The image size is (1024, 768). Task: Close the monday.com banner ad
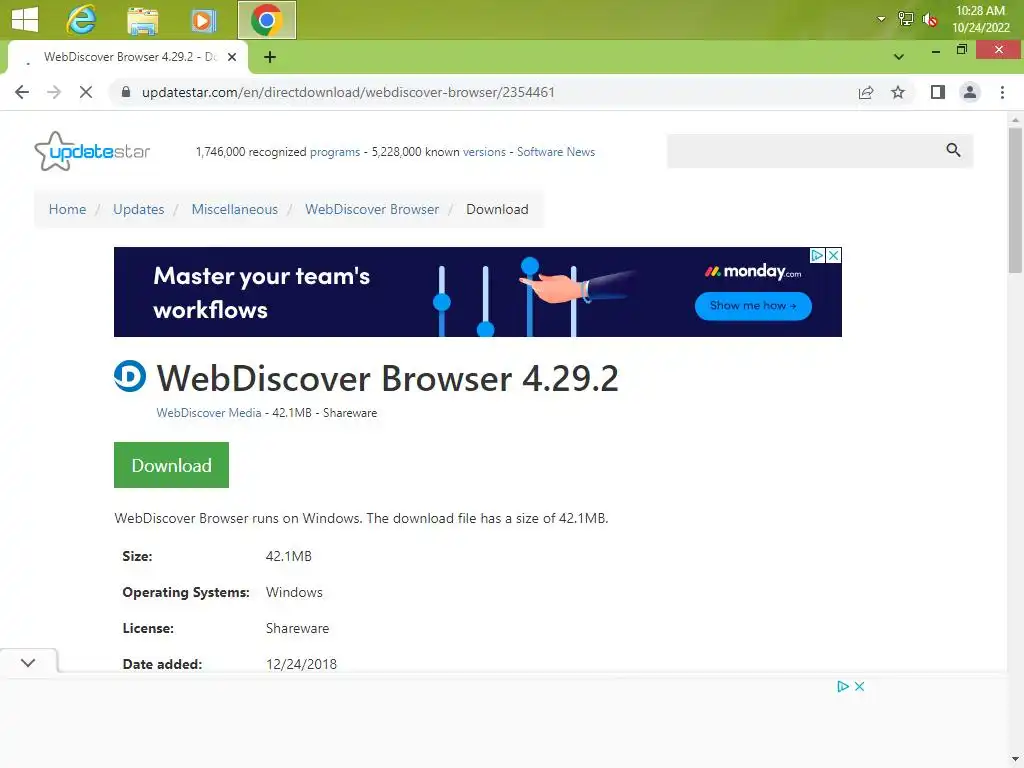coord(833,255)
